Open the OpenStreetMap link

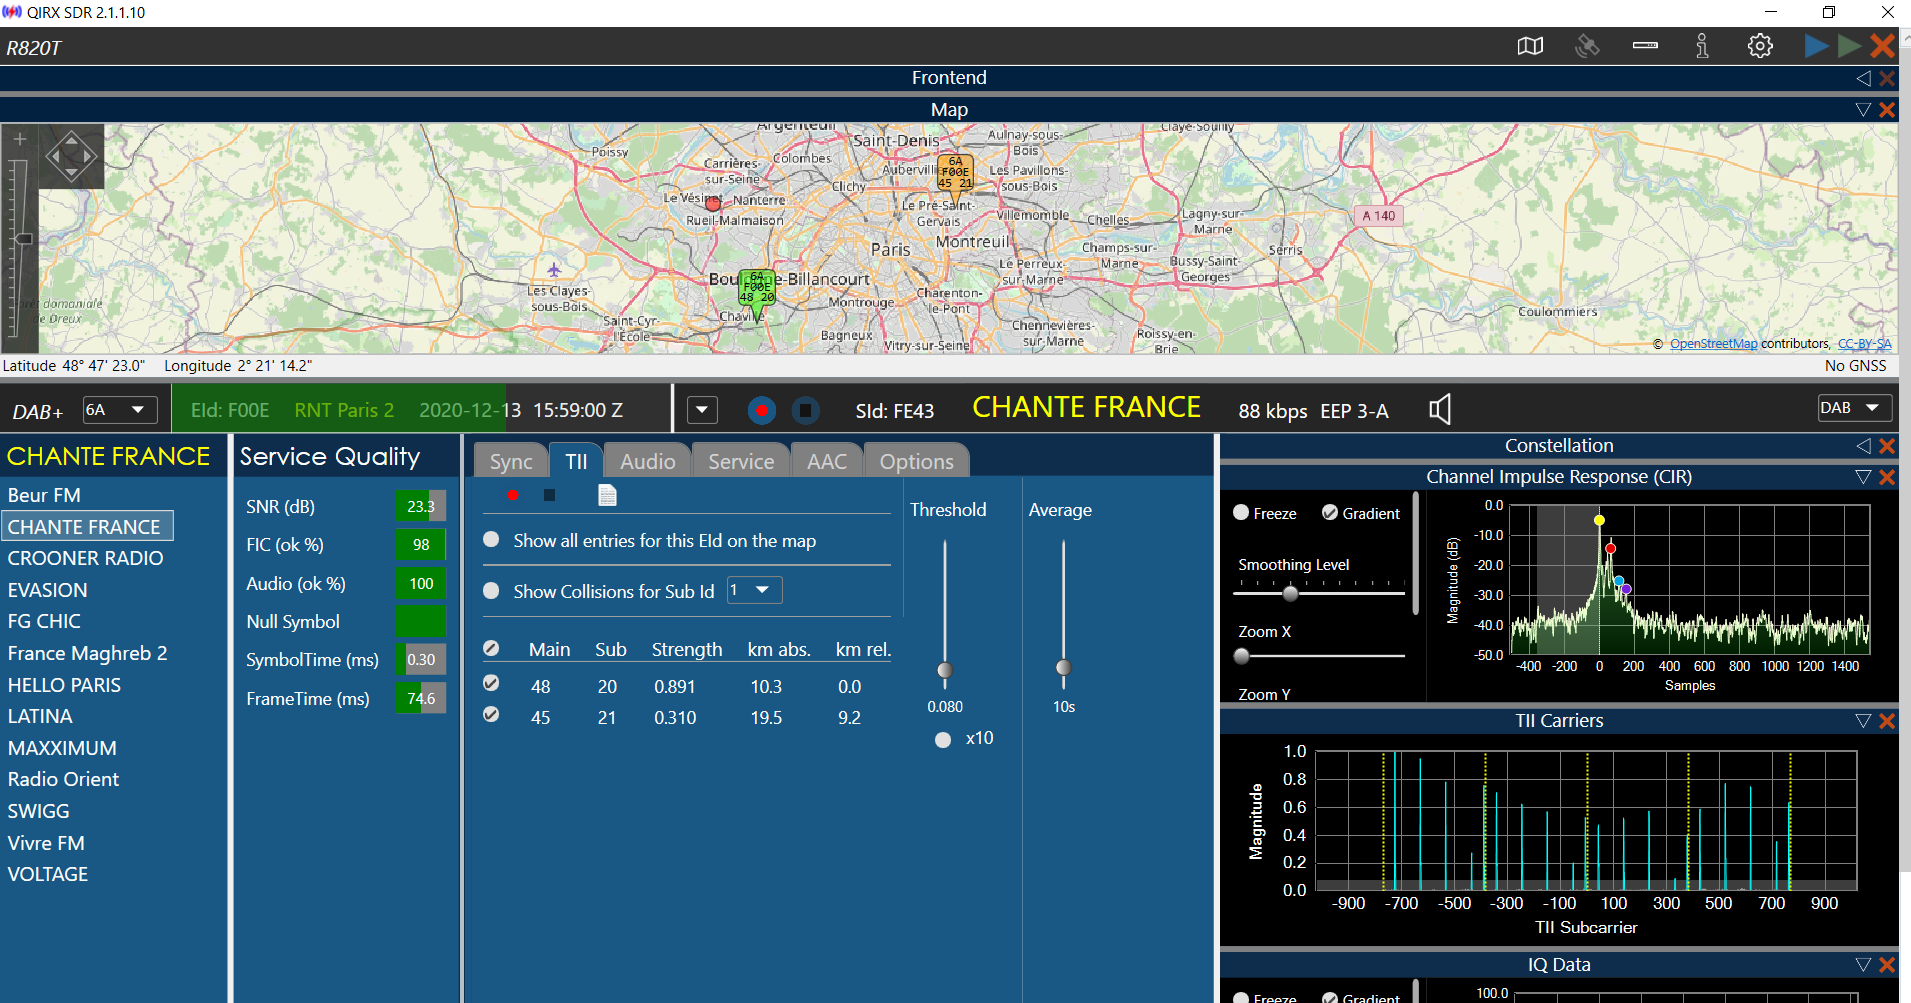click(1713, 344)
